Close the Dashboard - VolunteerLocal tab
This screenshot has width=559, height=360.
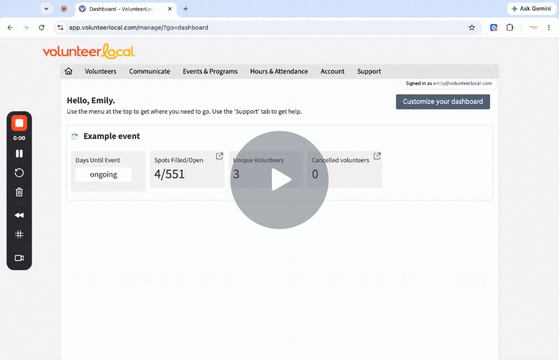click(170, 9)
